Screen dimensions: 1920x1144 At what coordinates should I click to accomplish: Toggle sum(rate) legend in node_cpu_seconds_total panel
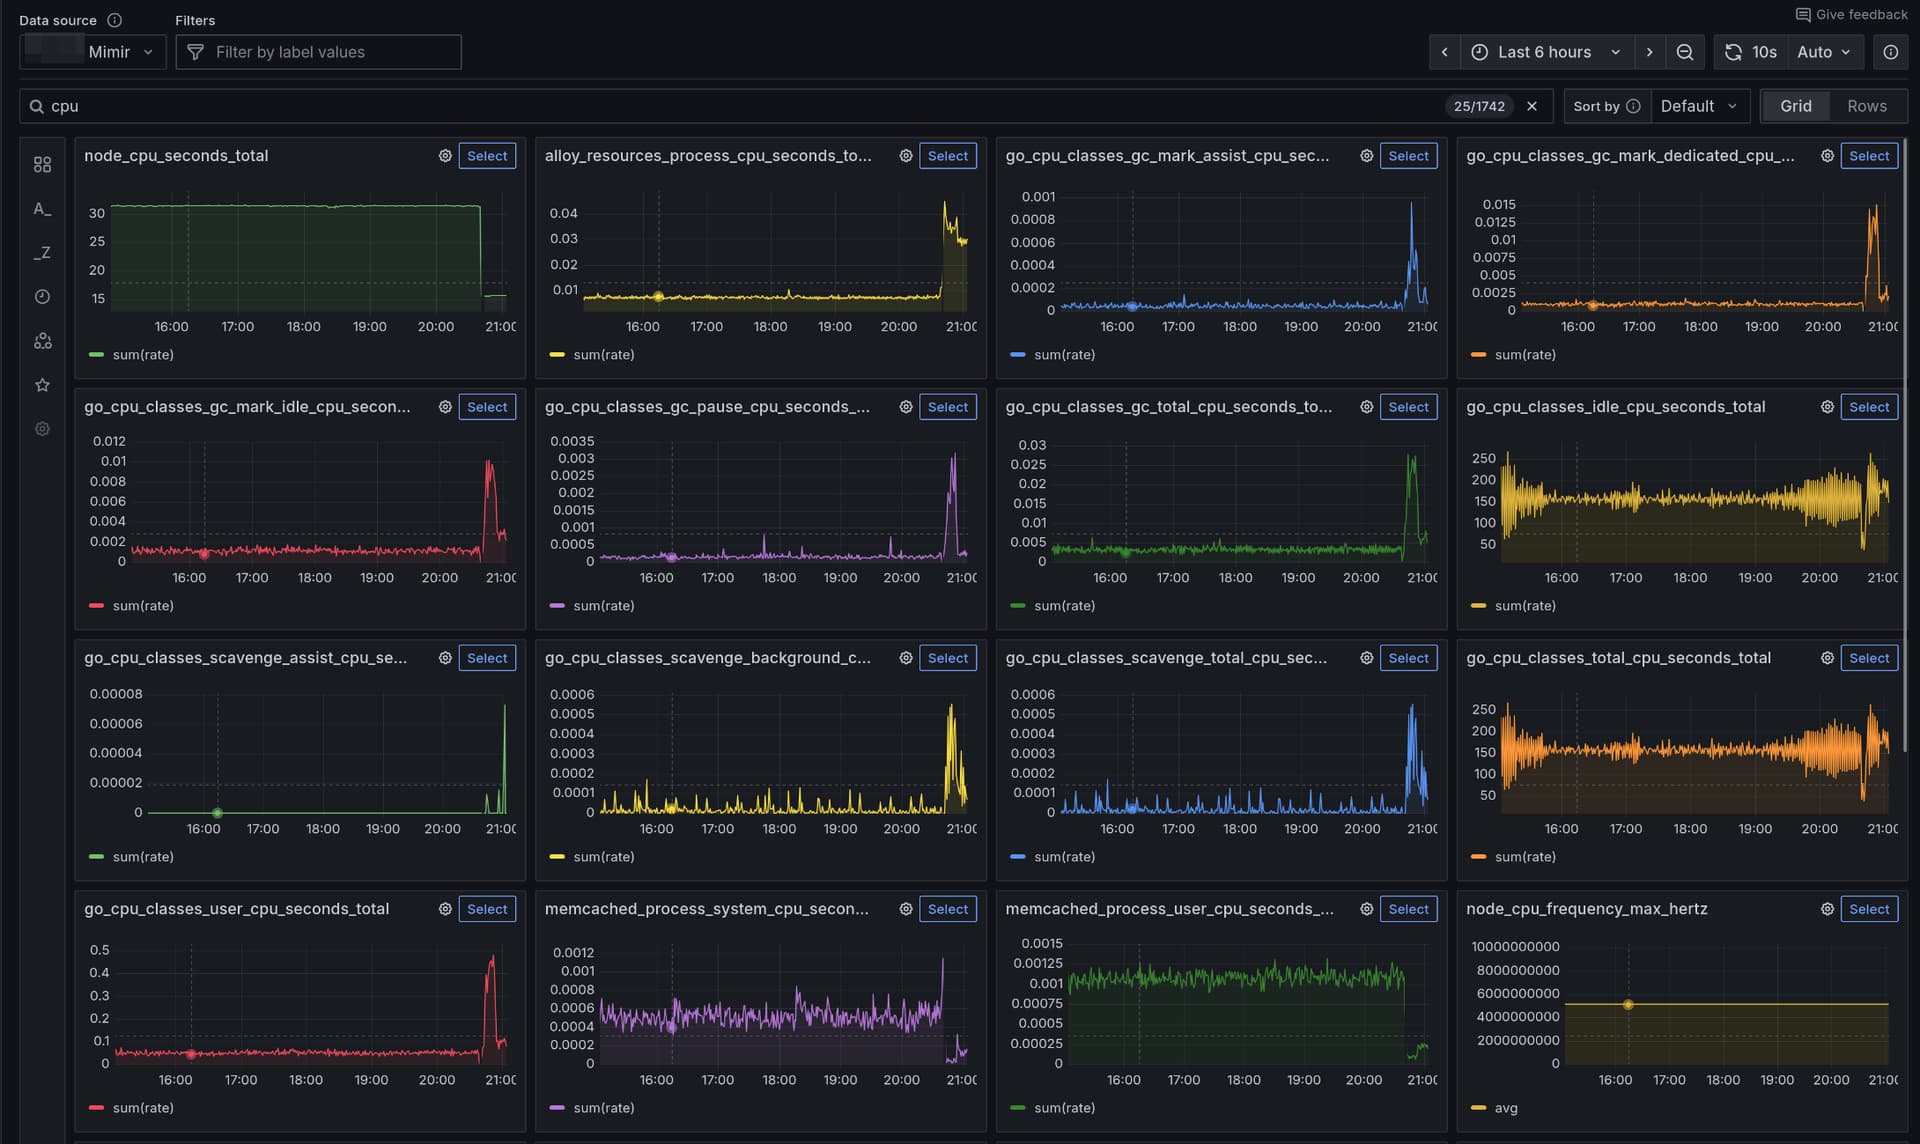point(142,355)
